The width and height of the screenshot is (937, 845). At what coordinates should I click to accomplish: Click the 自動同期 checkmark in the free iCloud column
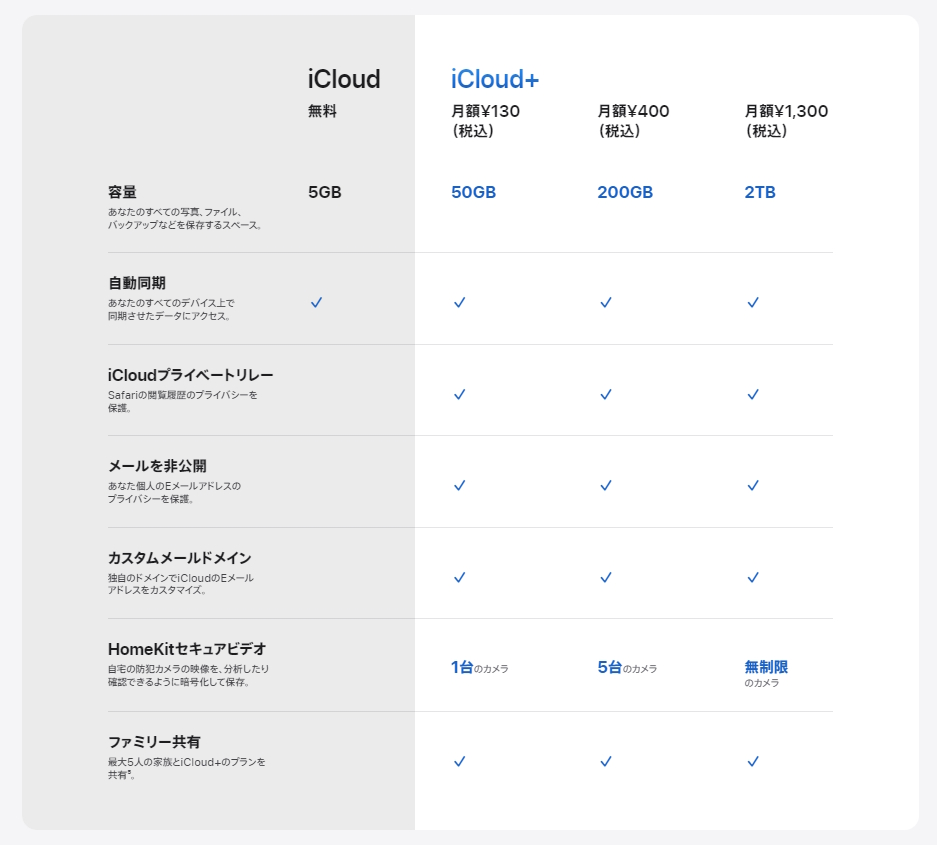317,302
